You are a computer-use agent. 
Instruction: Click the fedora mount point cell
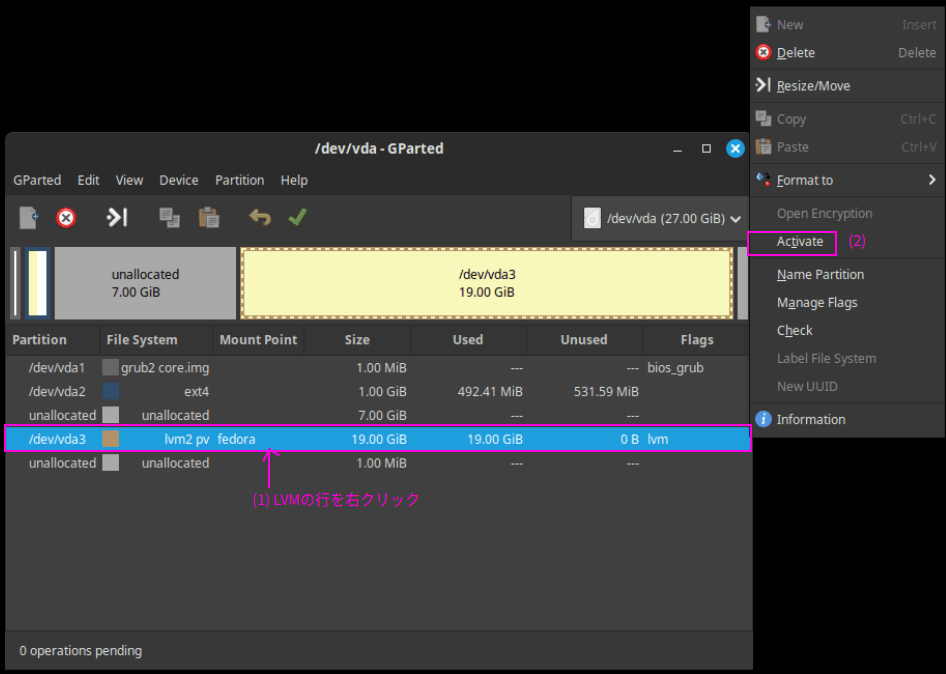[236, 439]
